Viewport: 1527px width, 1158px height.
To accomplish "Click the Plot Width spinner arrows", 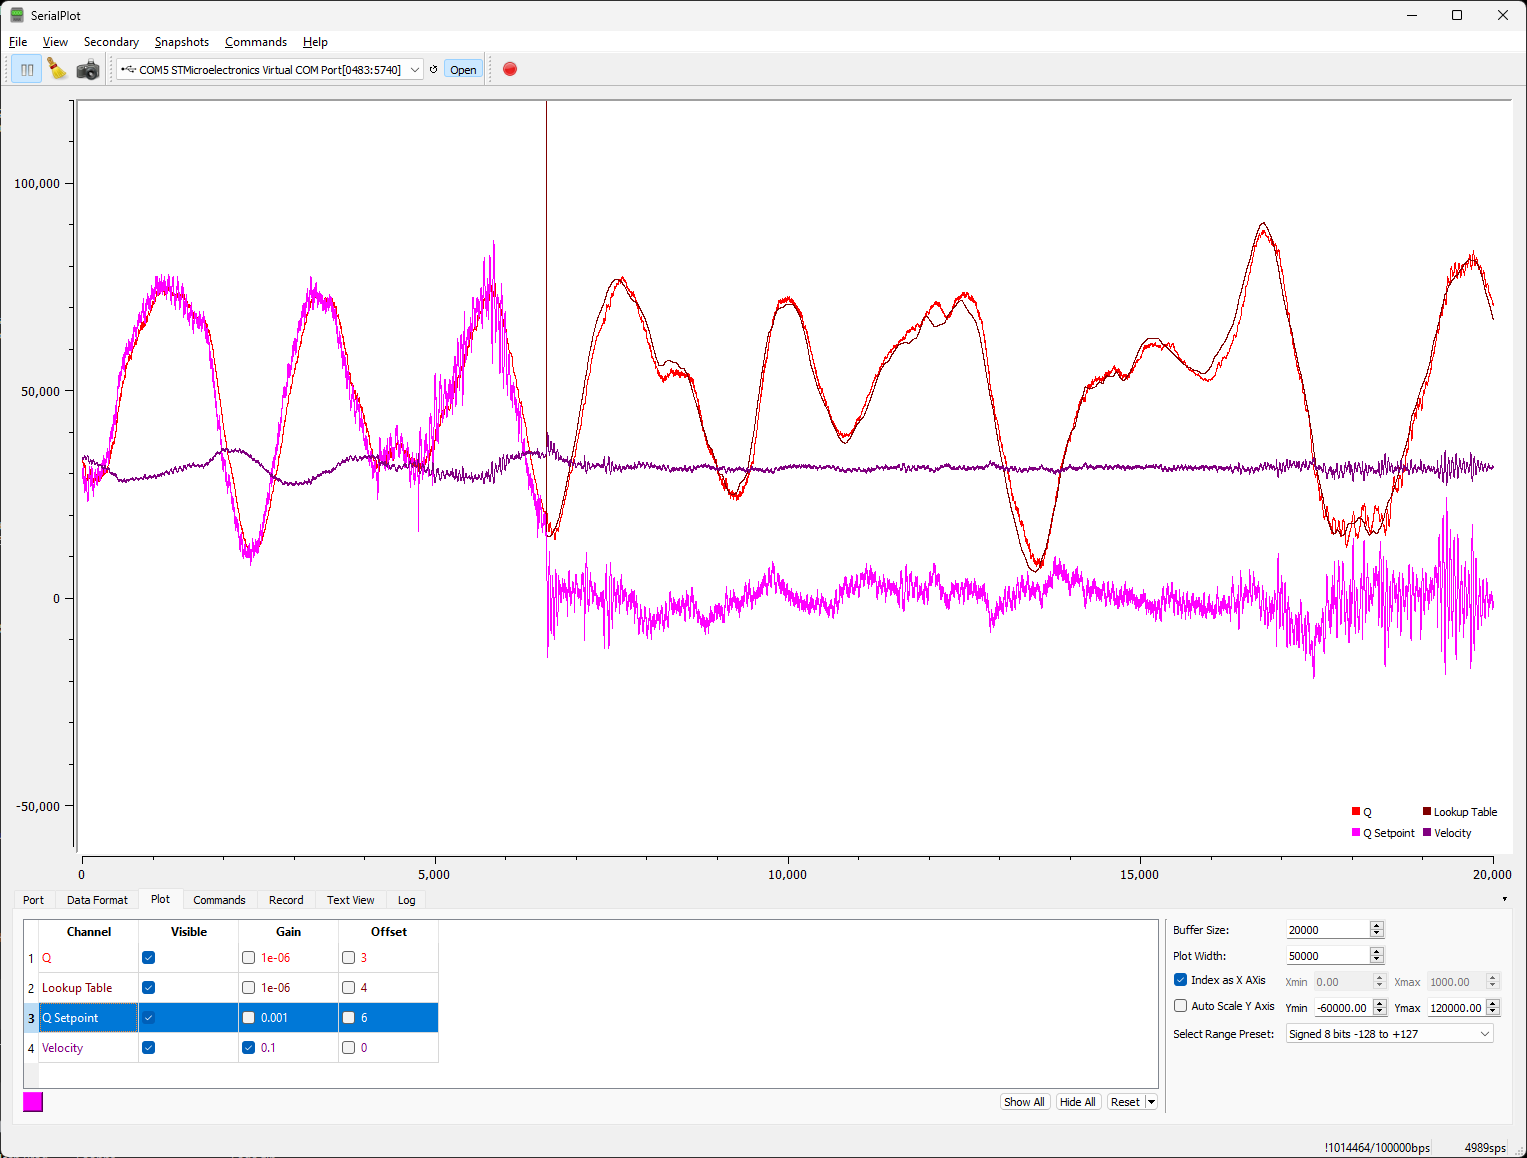I will tap(1377, 955).
